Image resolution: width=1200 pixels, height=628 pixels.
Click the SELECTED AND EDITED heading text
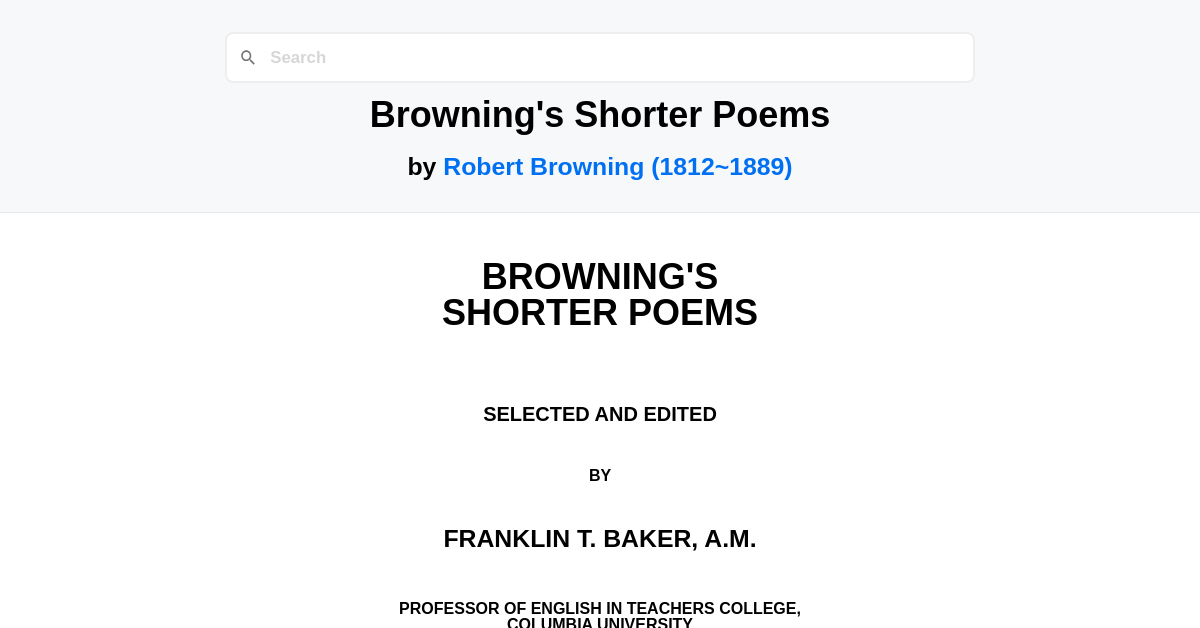pyautogui.click(x=600, y=414)
